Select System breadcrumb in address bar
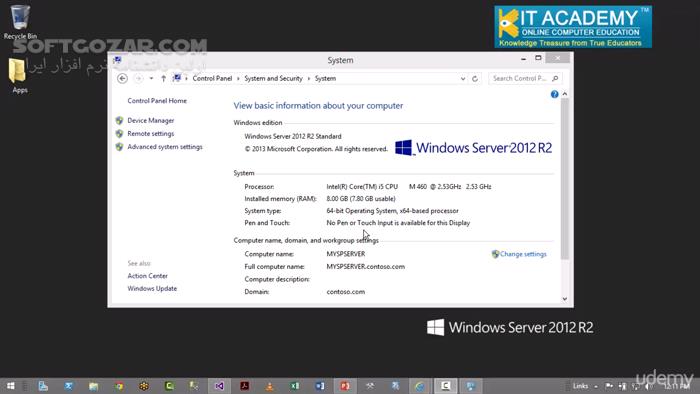The width and height of the screenshot is (700, 394). coord(325,78)
